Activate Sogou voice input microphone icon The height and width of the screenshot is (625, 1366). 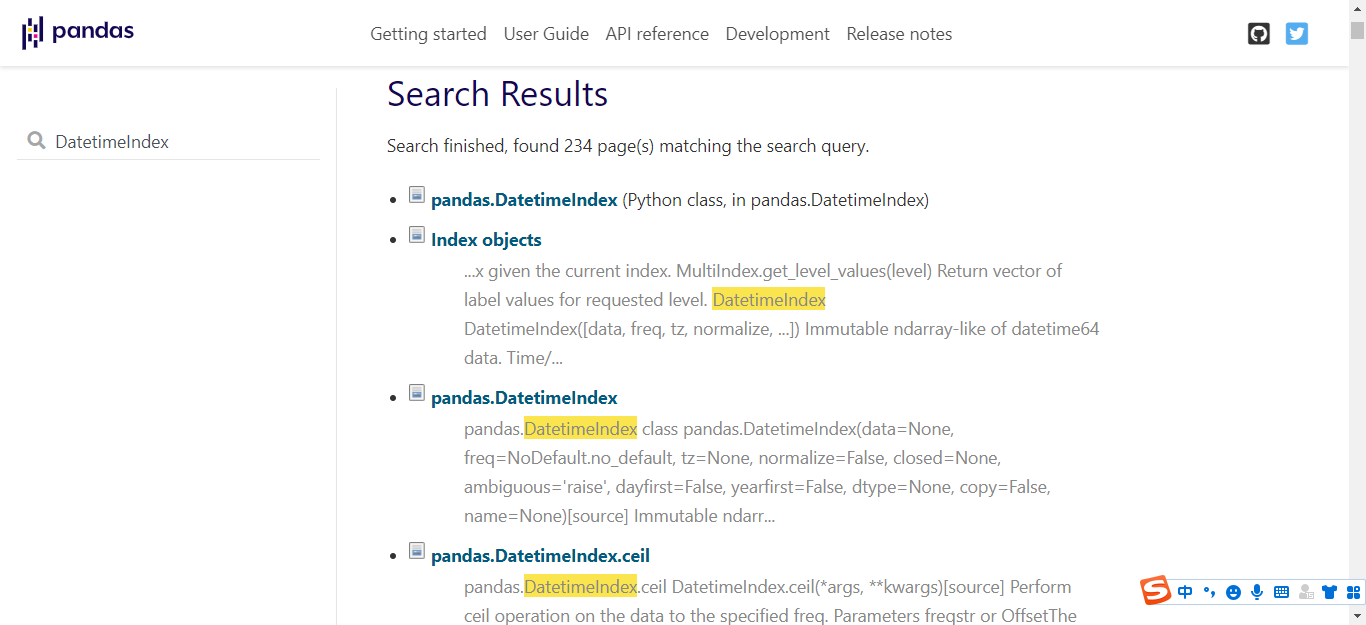[1256, 591]
